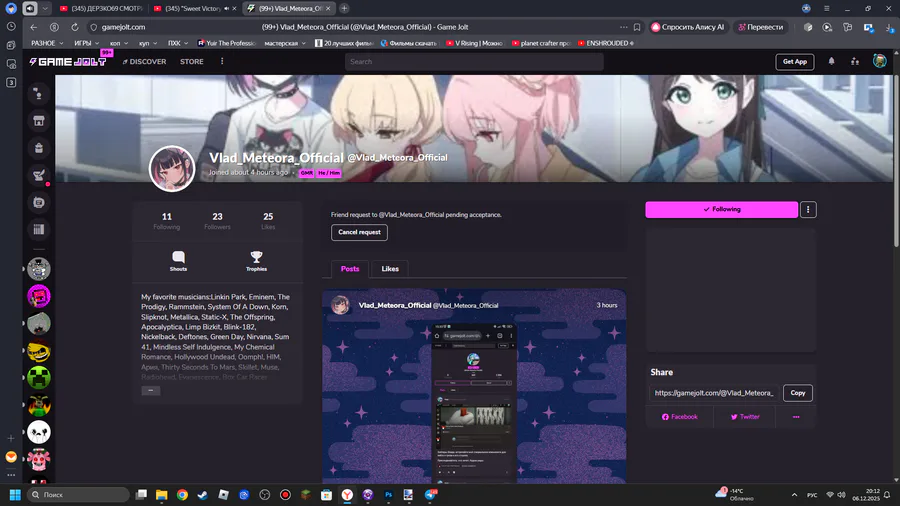Go back in the browser
Screen dimensions: 900x506
click(34, 27)
